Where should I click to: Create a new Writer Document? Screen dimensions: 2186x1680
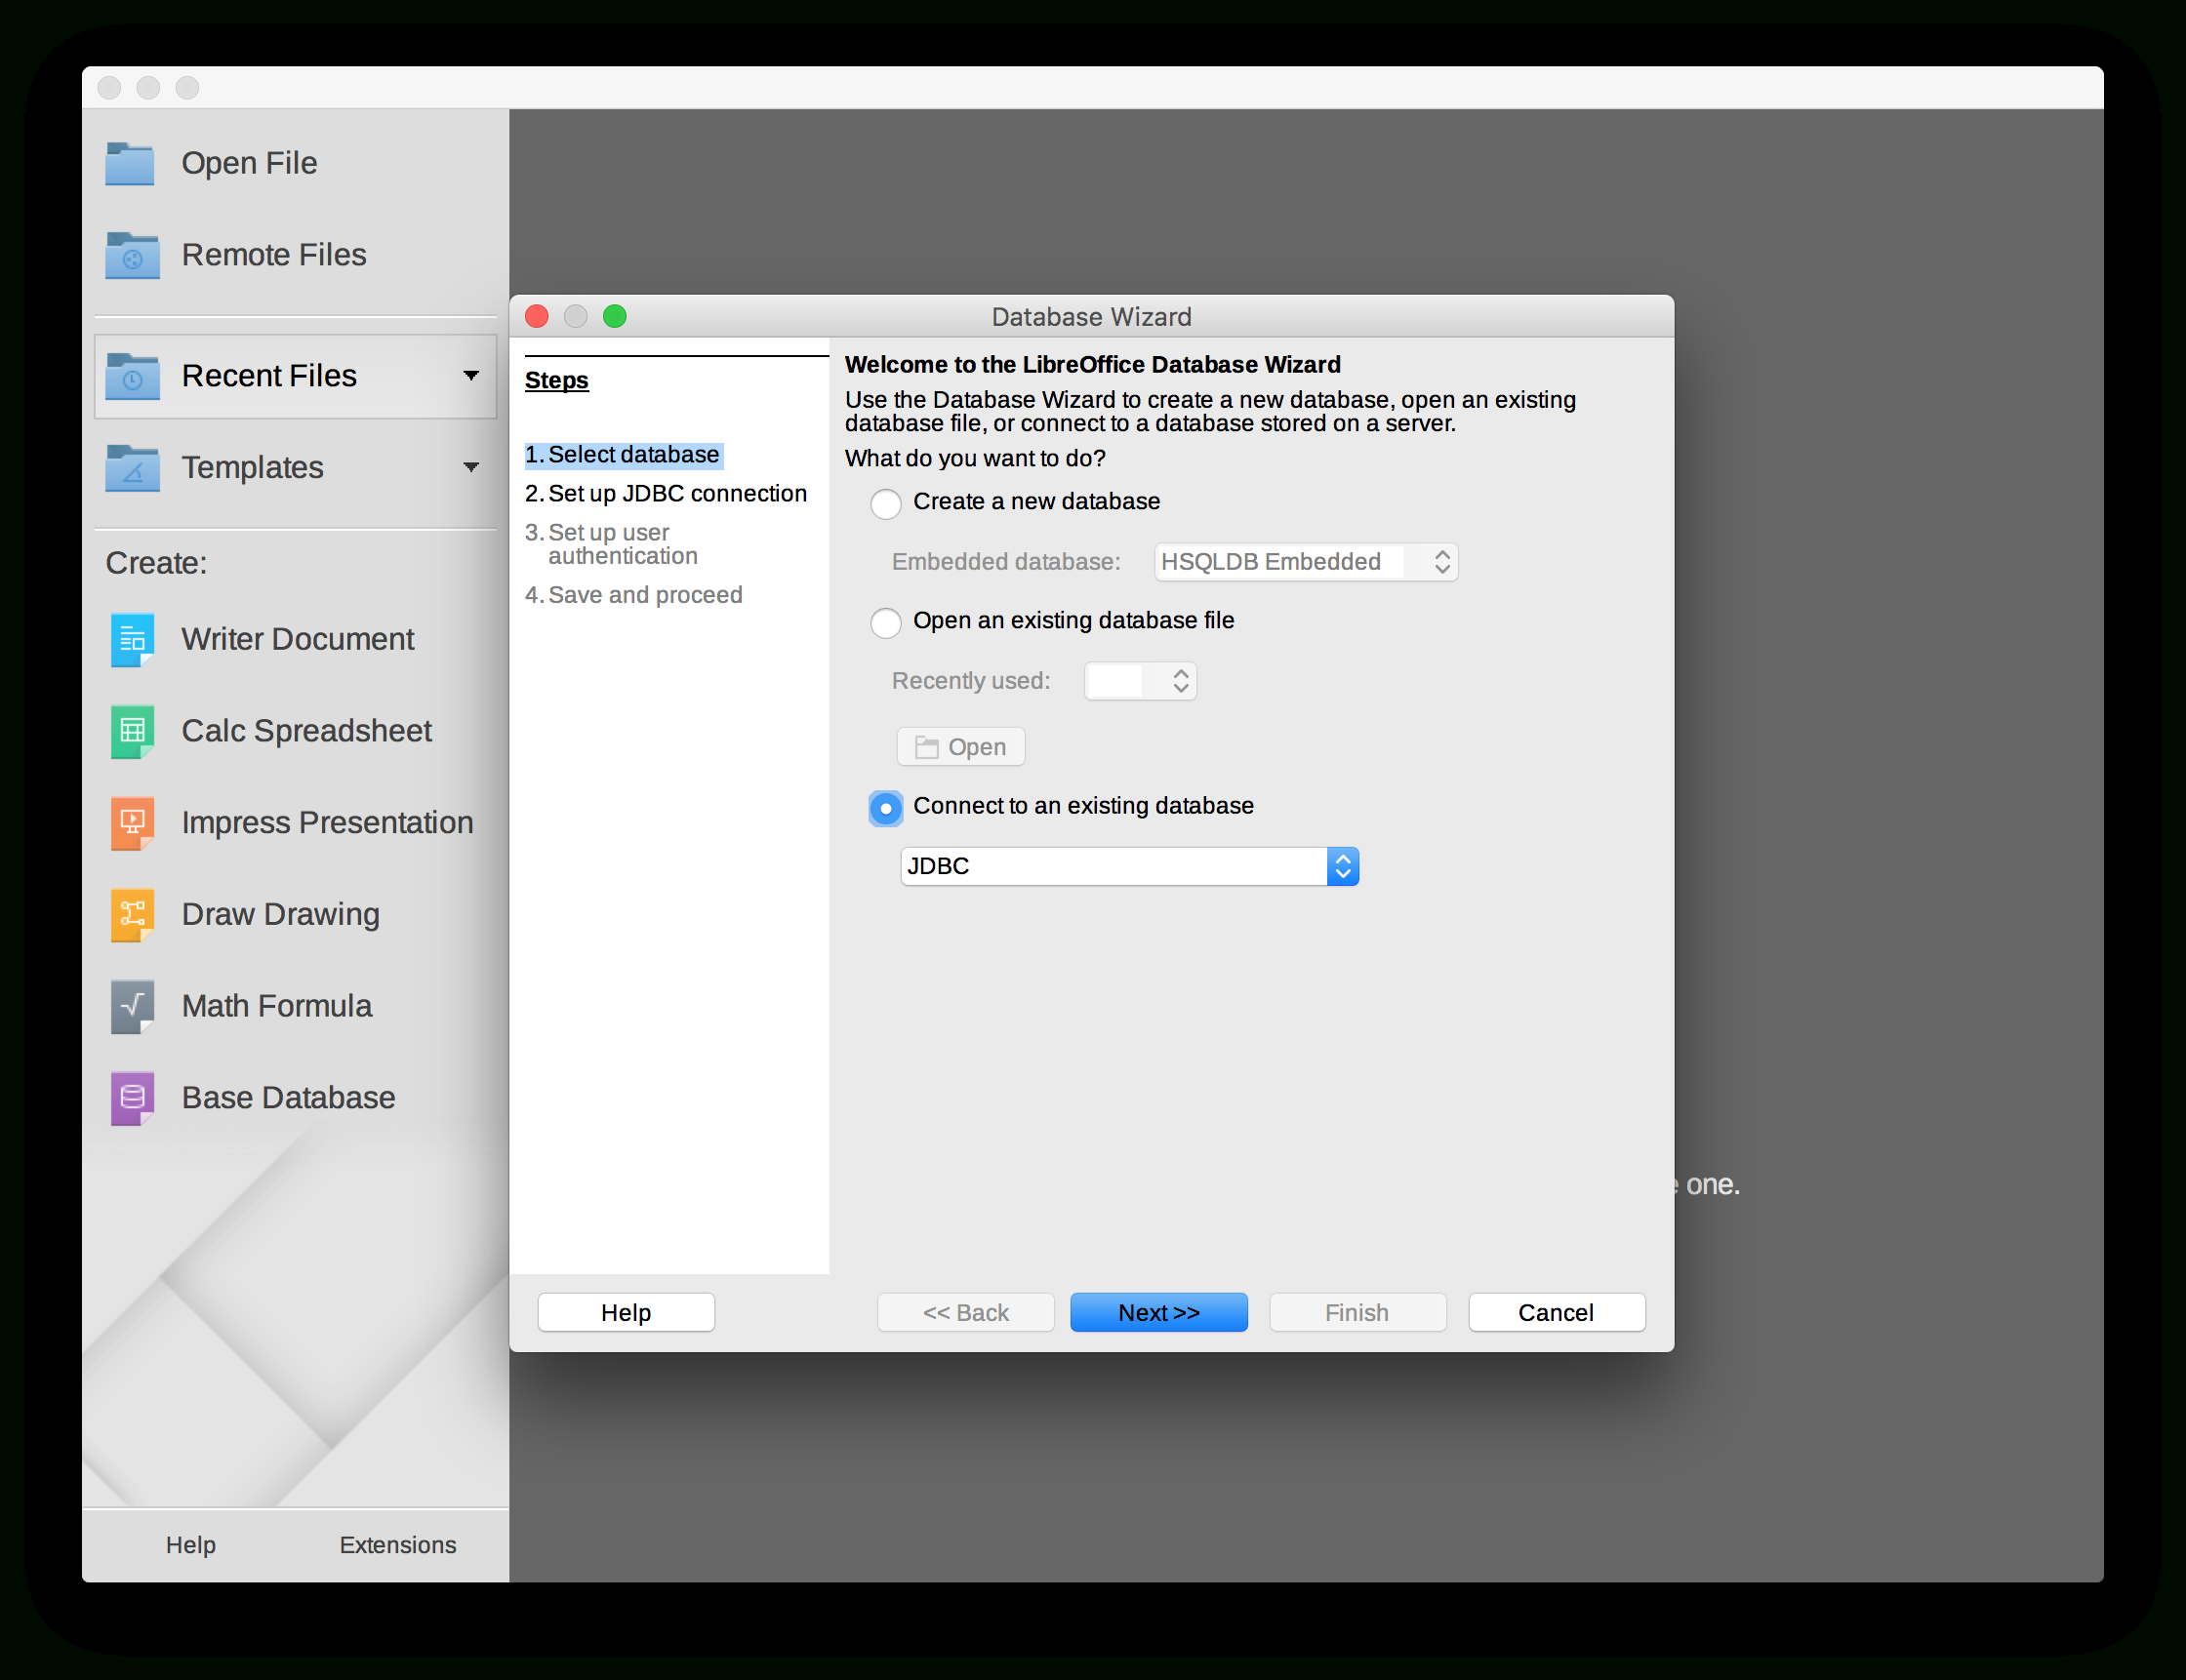(x=297, y=639)
